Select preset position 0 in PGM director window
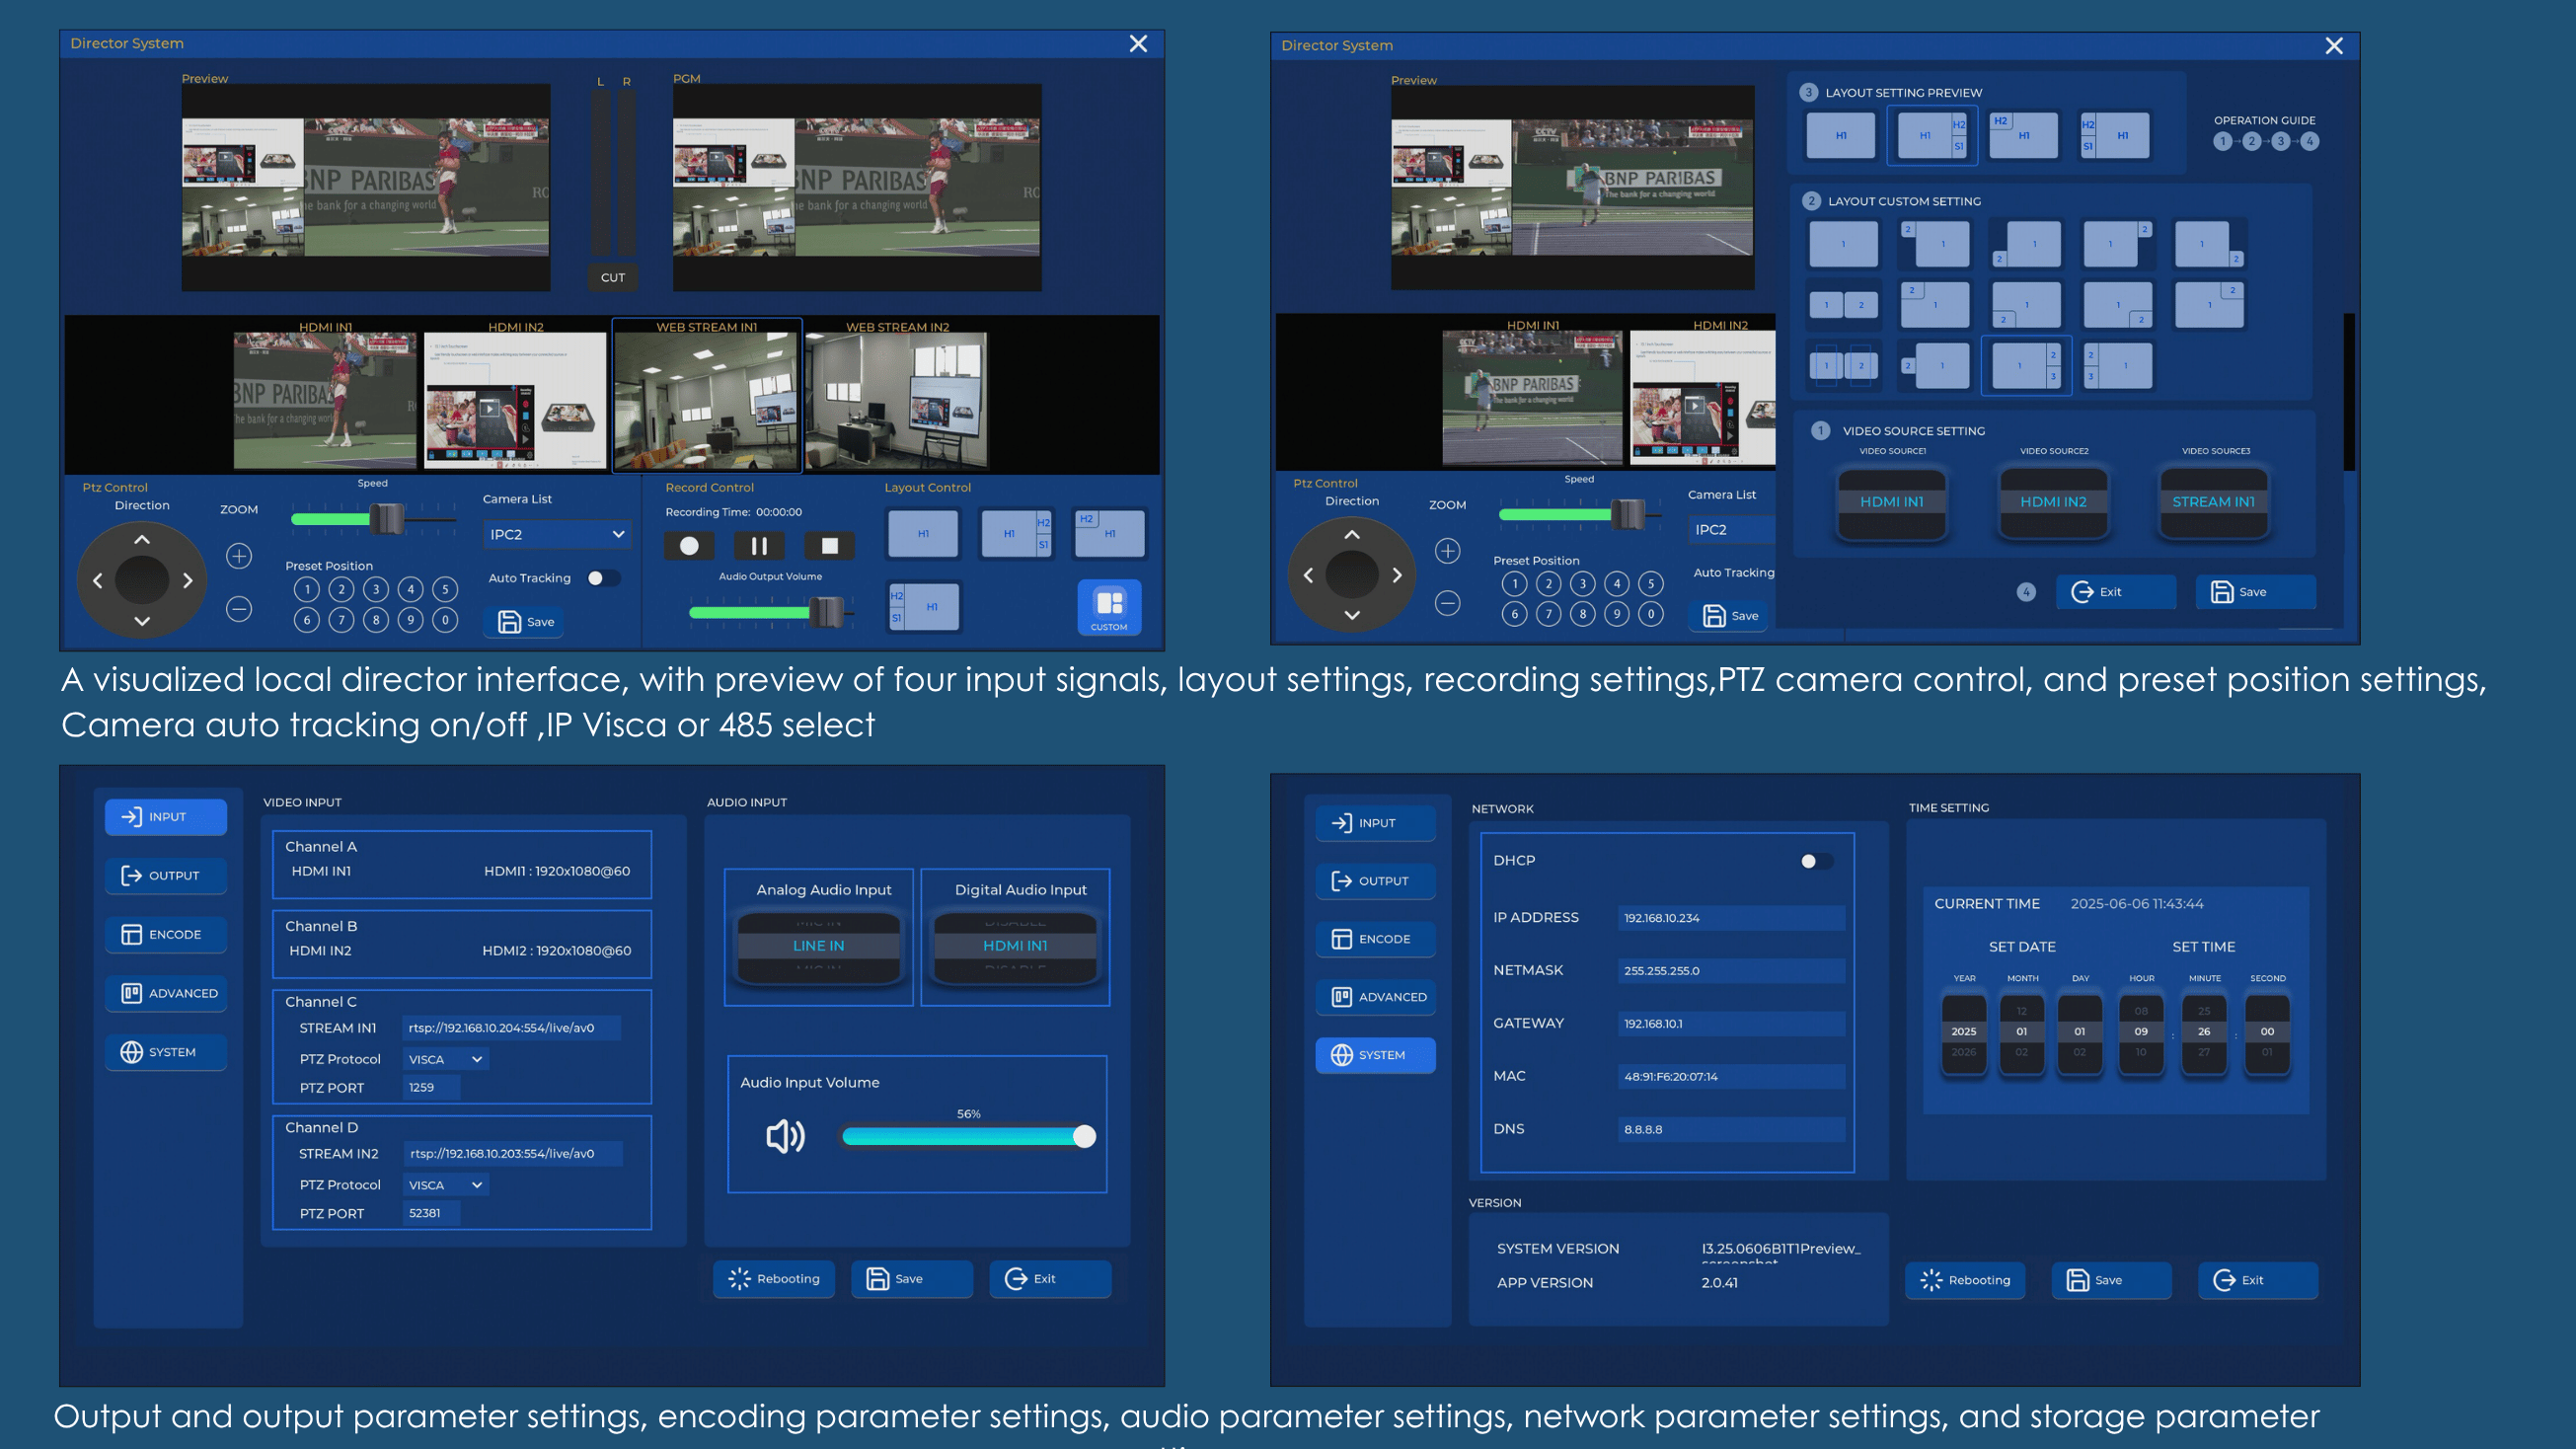The image size is (2576, 1449). tap(446, 620)
